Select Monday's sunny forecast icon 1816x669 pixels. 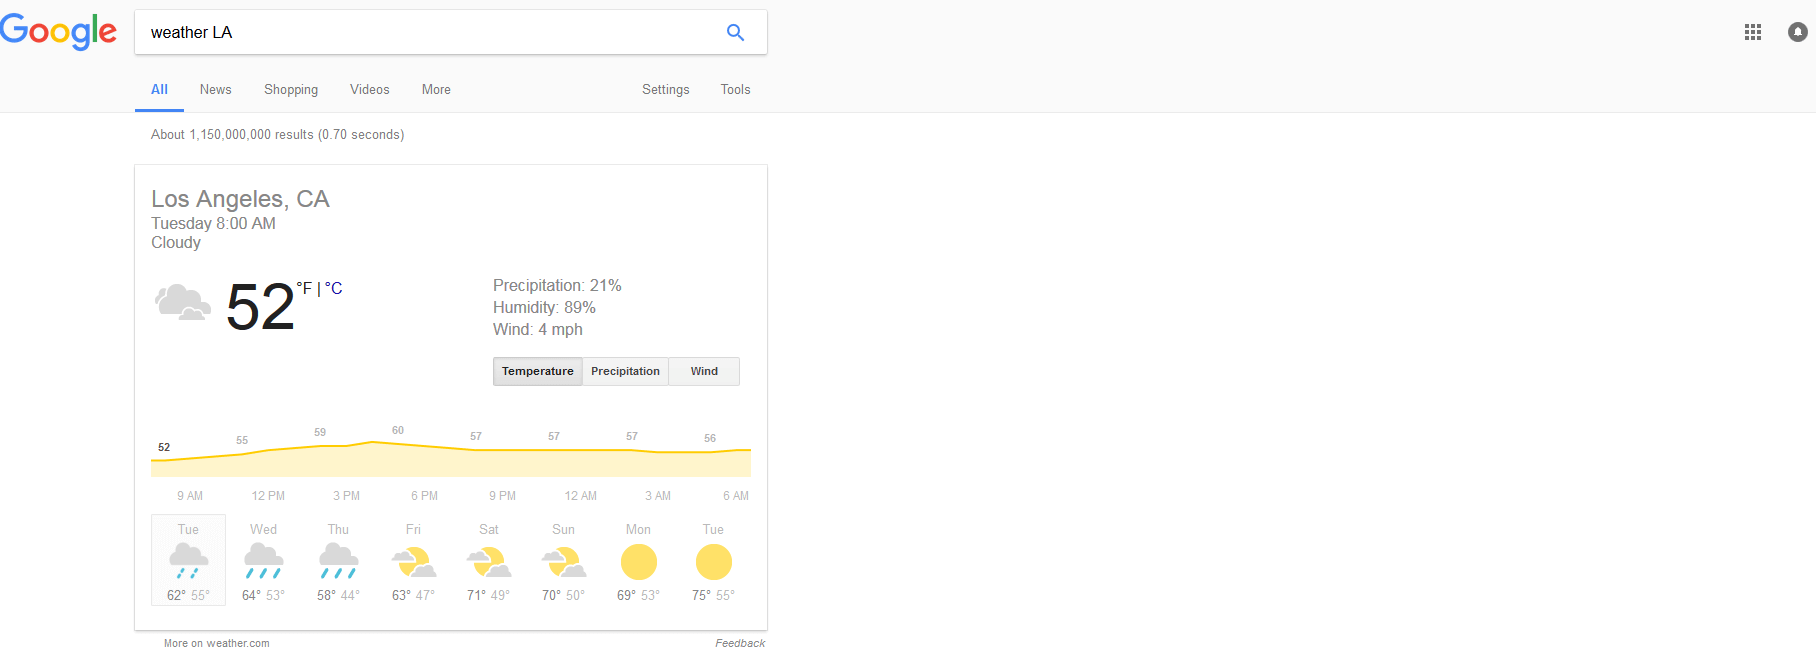pyautogui.click(x=638, y=562)
